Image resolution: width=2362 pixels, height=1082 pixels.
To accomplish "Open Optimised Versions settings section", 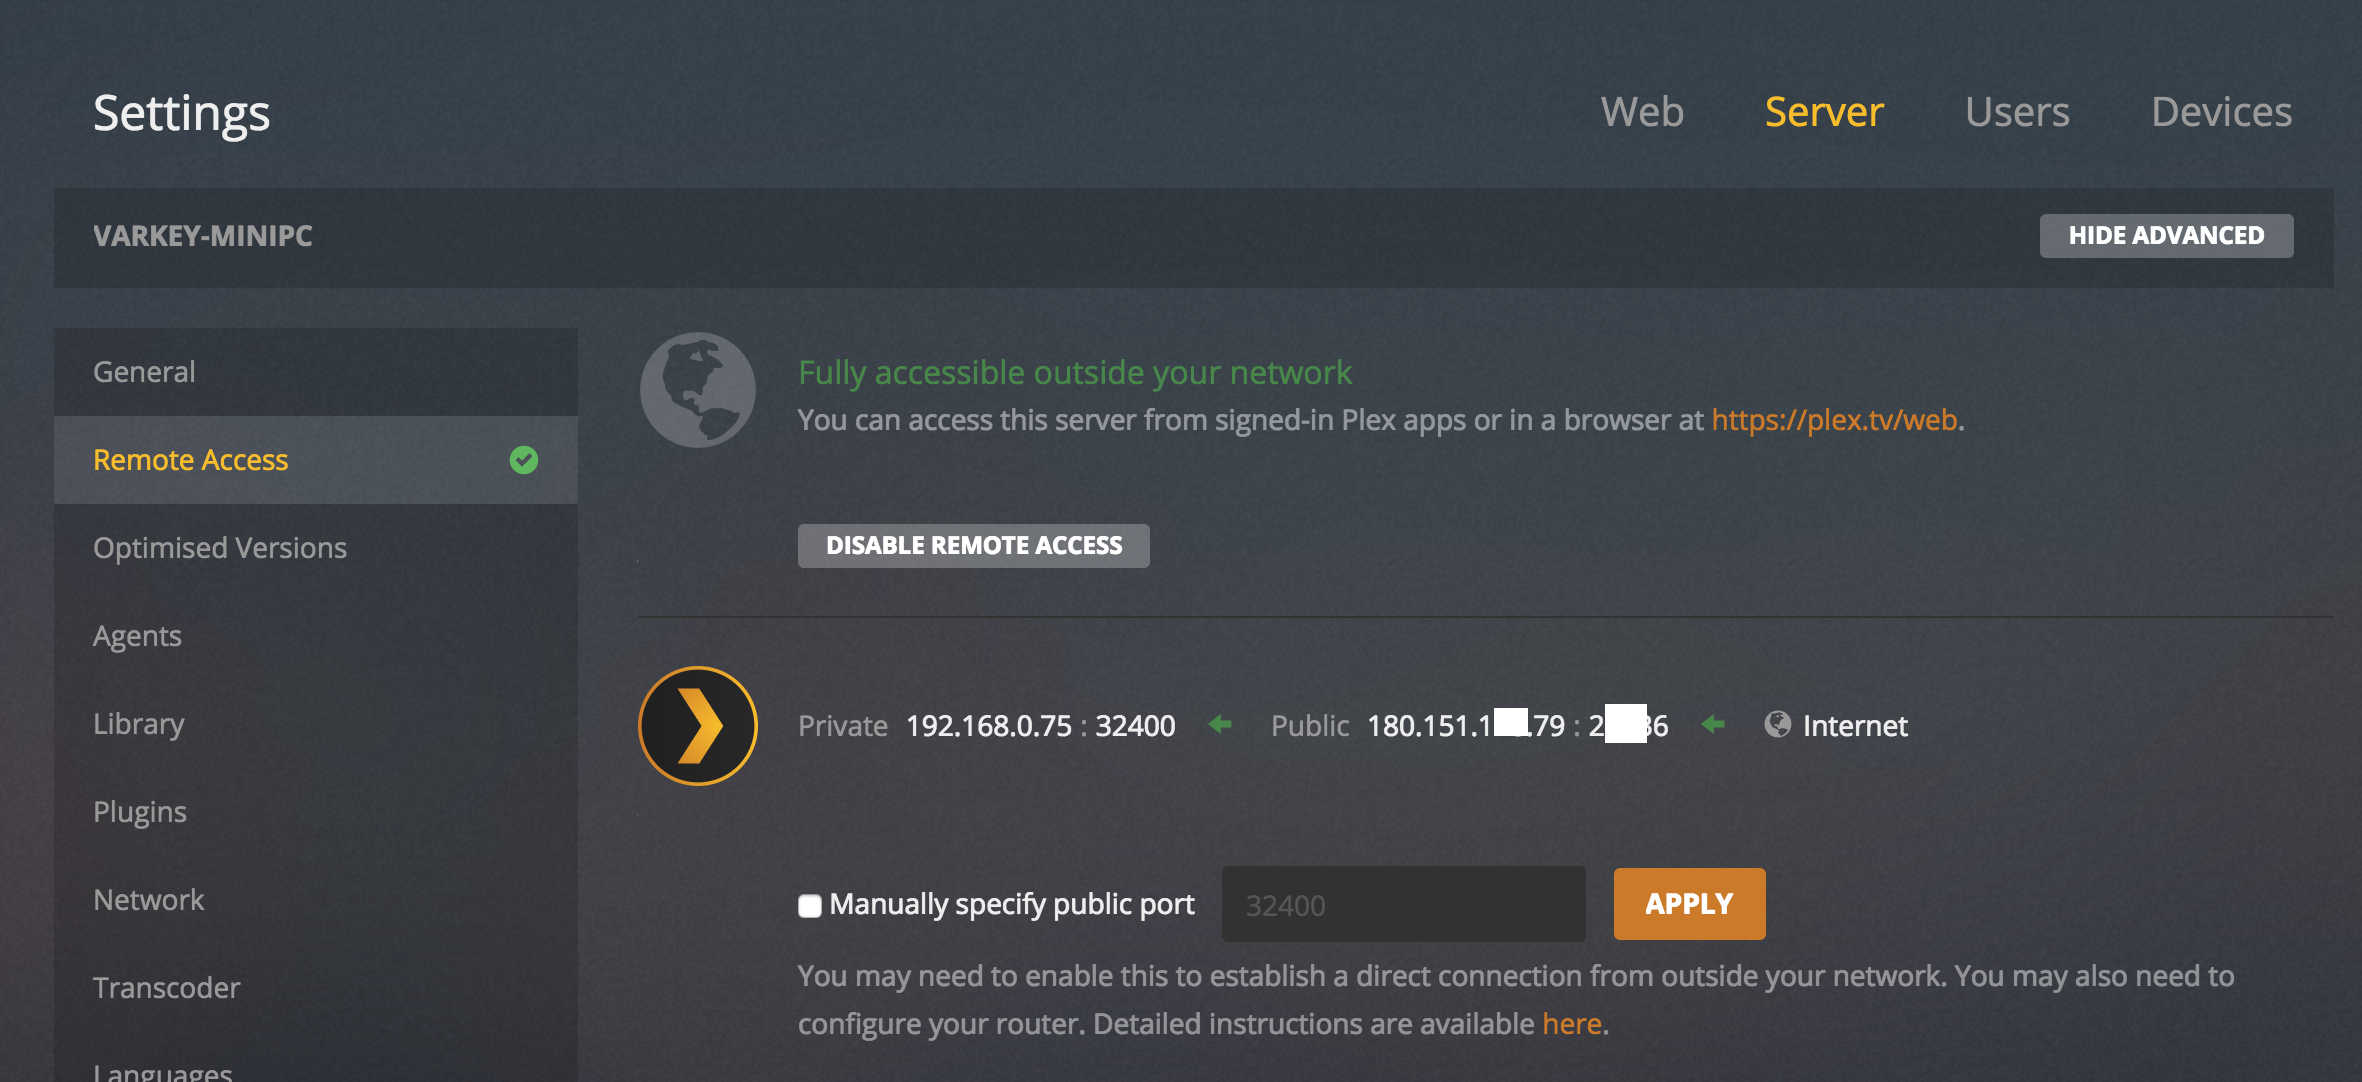I will tap(220, 548).
